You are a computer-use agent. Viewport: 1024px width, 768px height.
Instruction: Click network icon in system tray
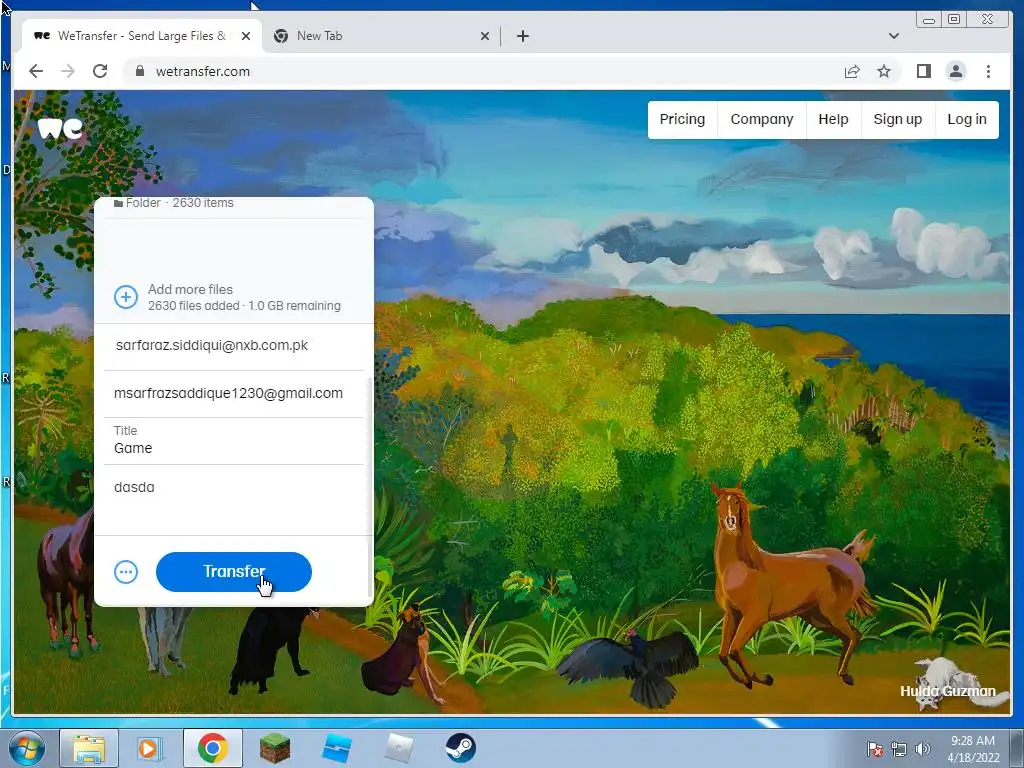pos(899,749)
